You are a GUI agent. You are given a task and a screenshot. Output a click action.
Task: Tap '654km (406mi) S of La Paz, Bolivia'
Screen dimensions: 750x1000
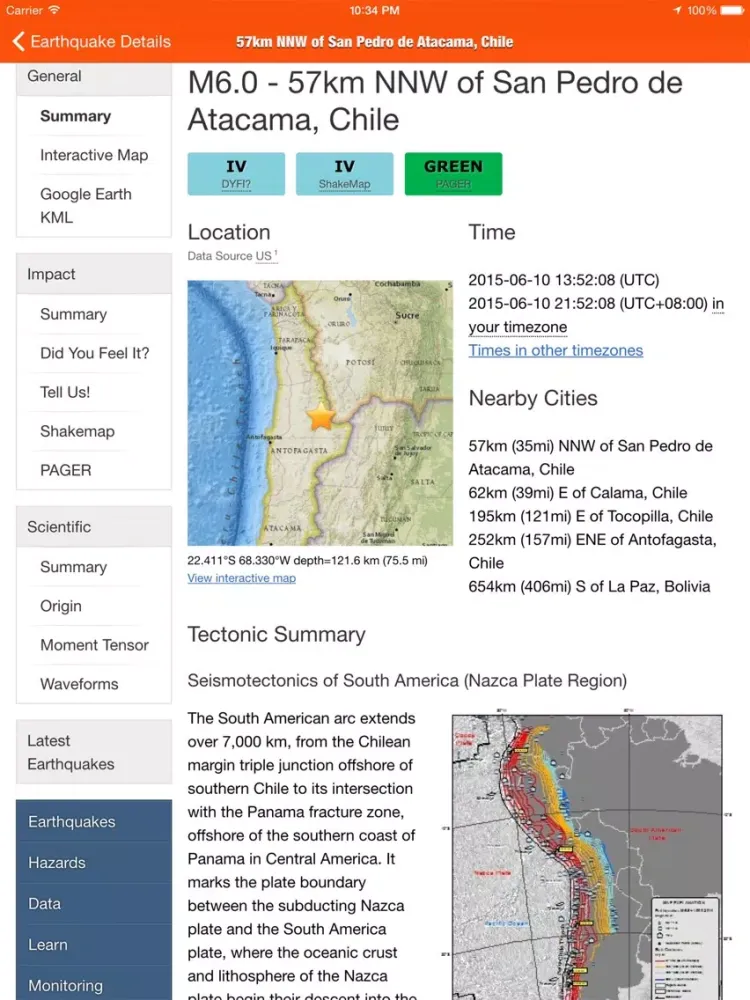coord(589,587)
